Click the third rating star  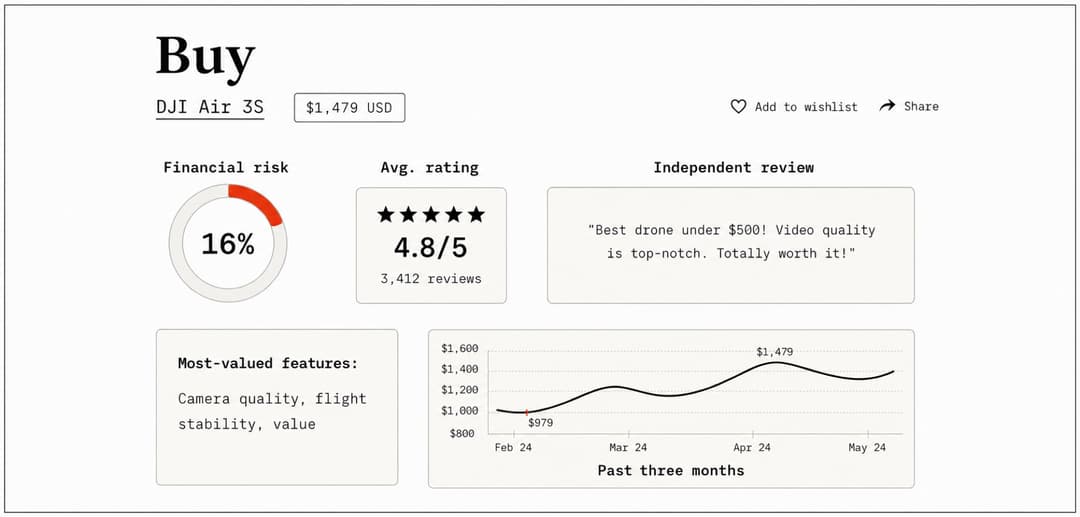pyautogui.click(x=431, y=215)
